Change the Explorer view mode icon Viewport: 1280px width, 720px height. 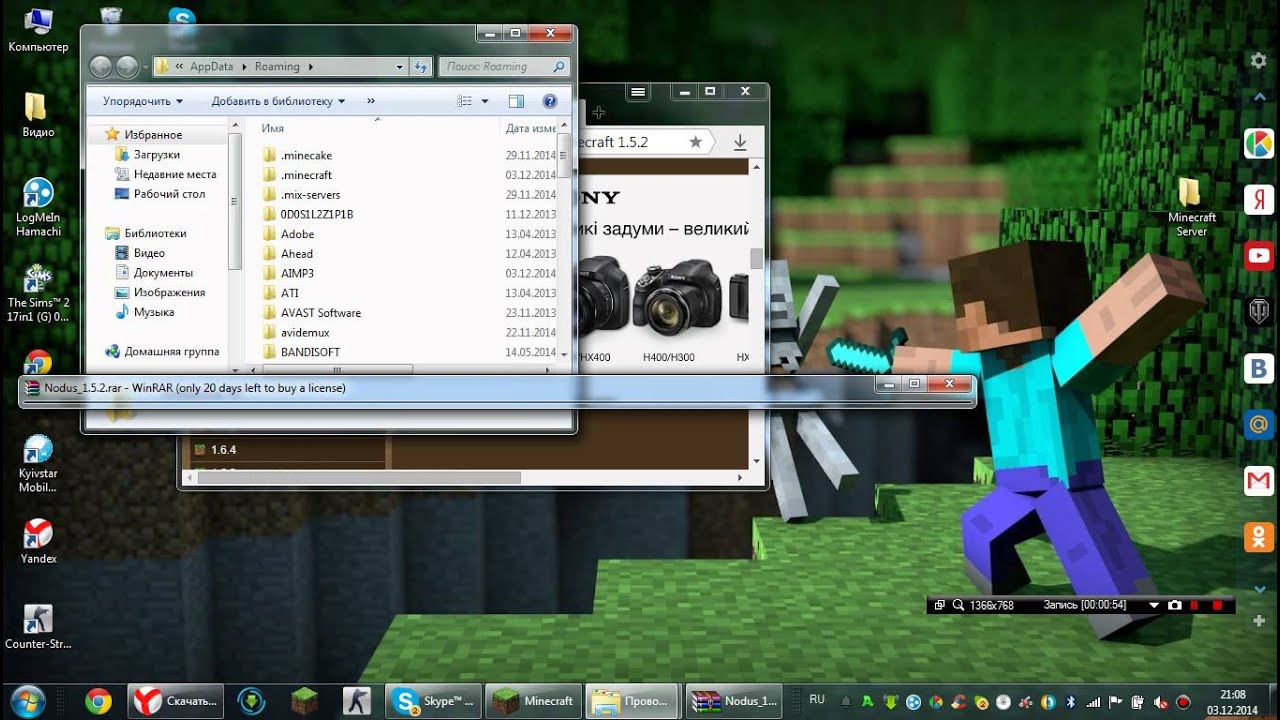465,101
